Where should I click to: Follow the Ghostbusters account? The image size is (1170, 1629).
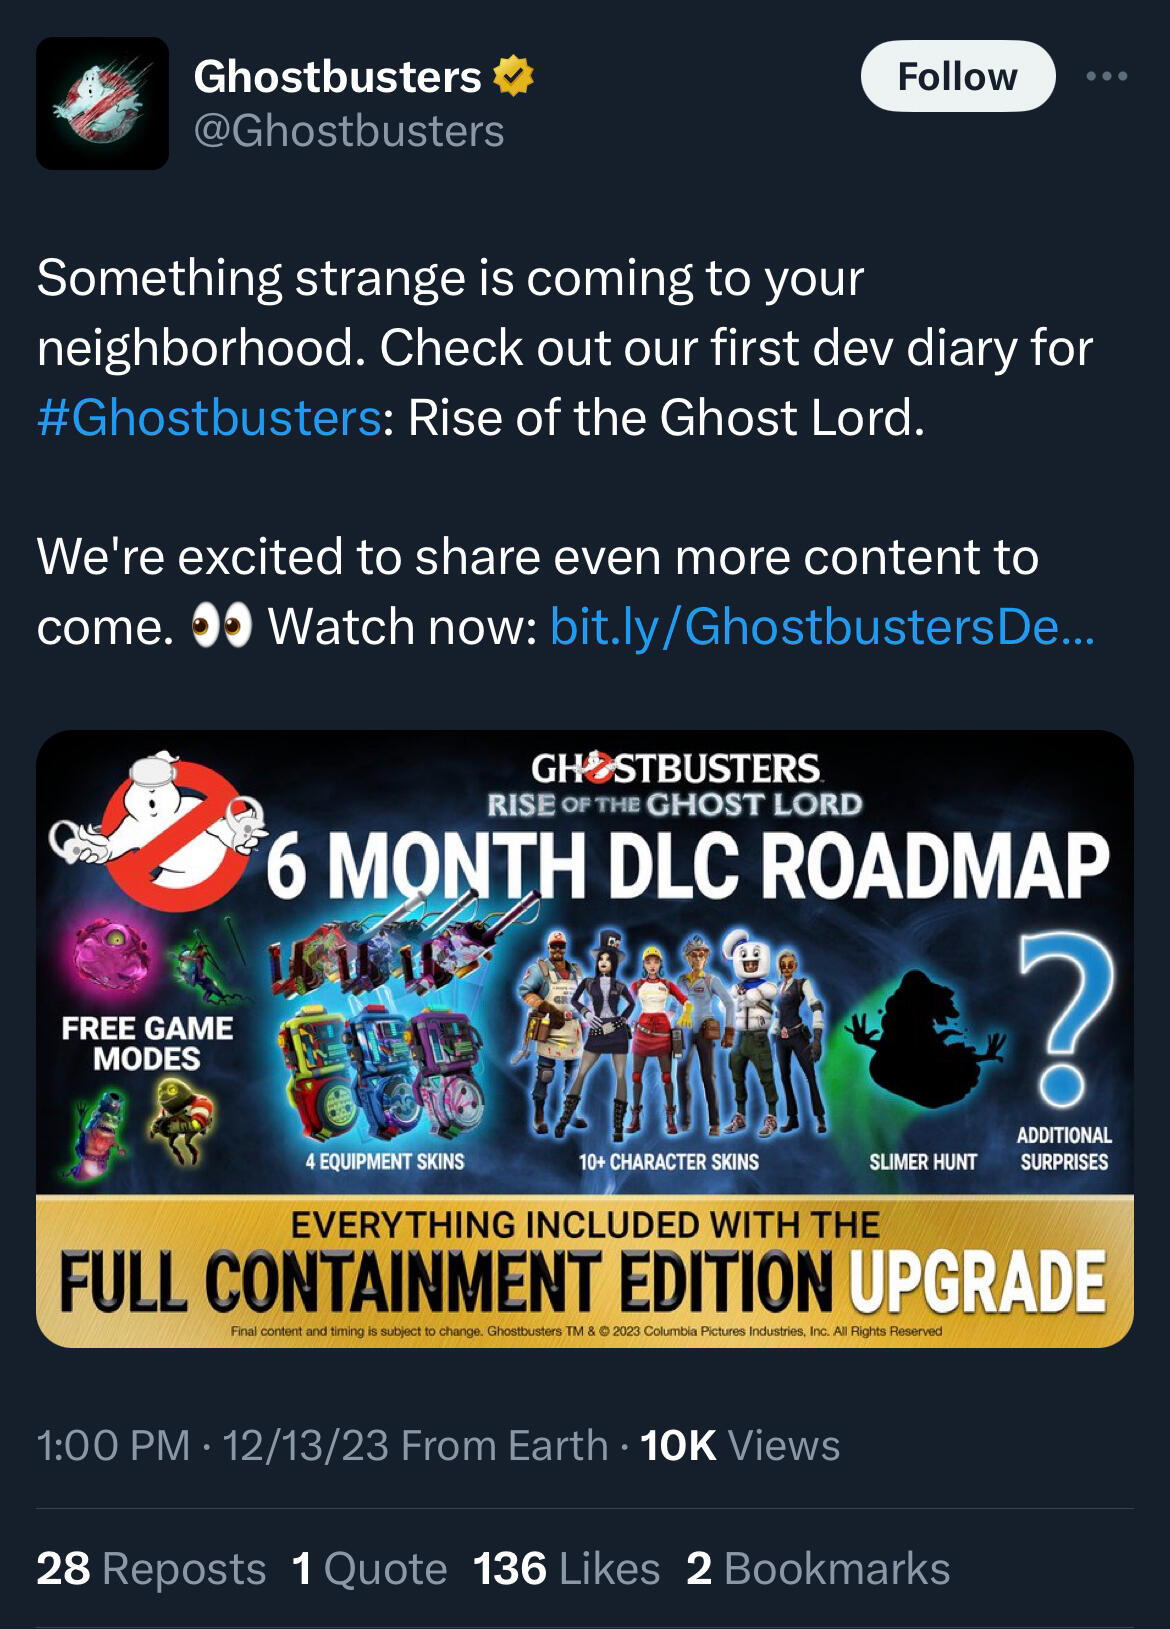click(x=957, y=76)
